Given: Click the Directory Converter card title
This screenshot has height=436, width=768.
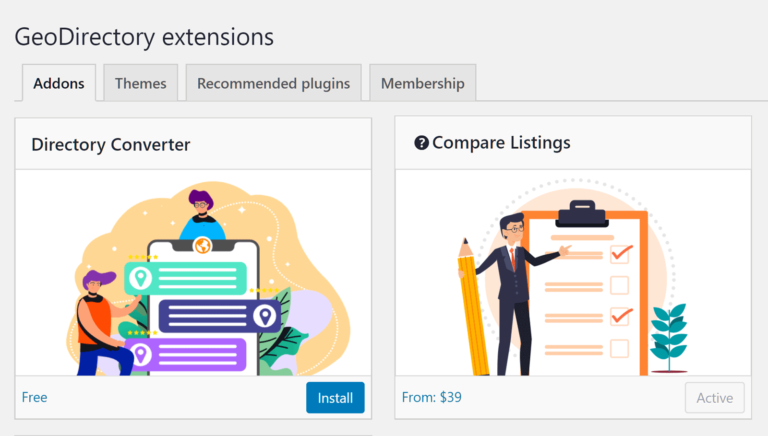Looking at the screenshot, I should coord(110,145).
